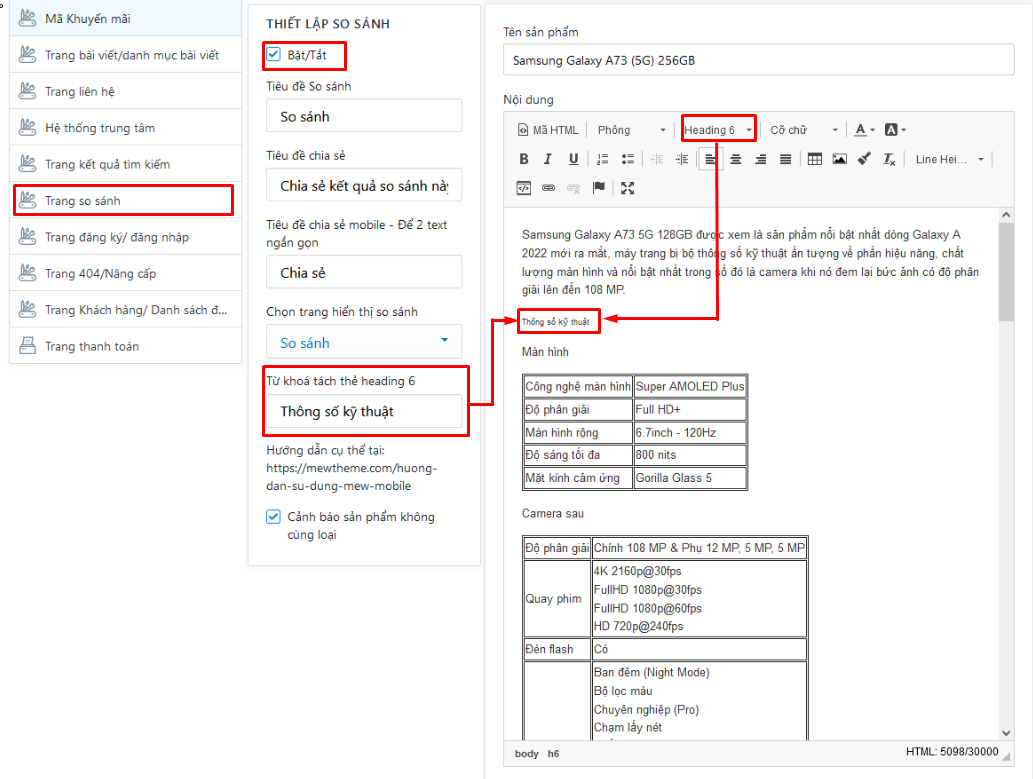Open the mewtheme.com guide link
Viewport: 1033px width, 779px height.
pyautogui.click(x=351, y=476)
